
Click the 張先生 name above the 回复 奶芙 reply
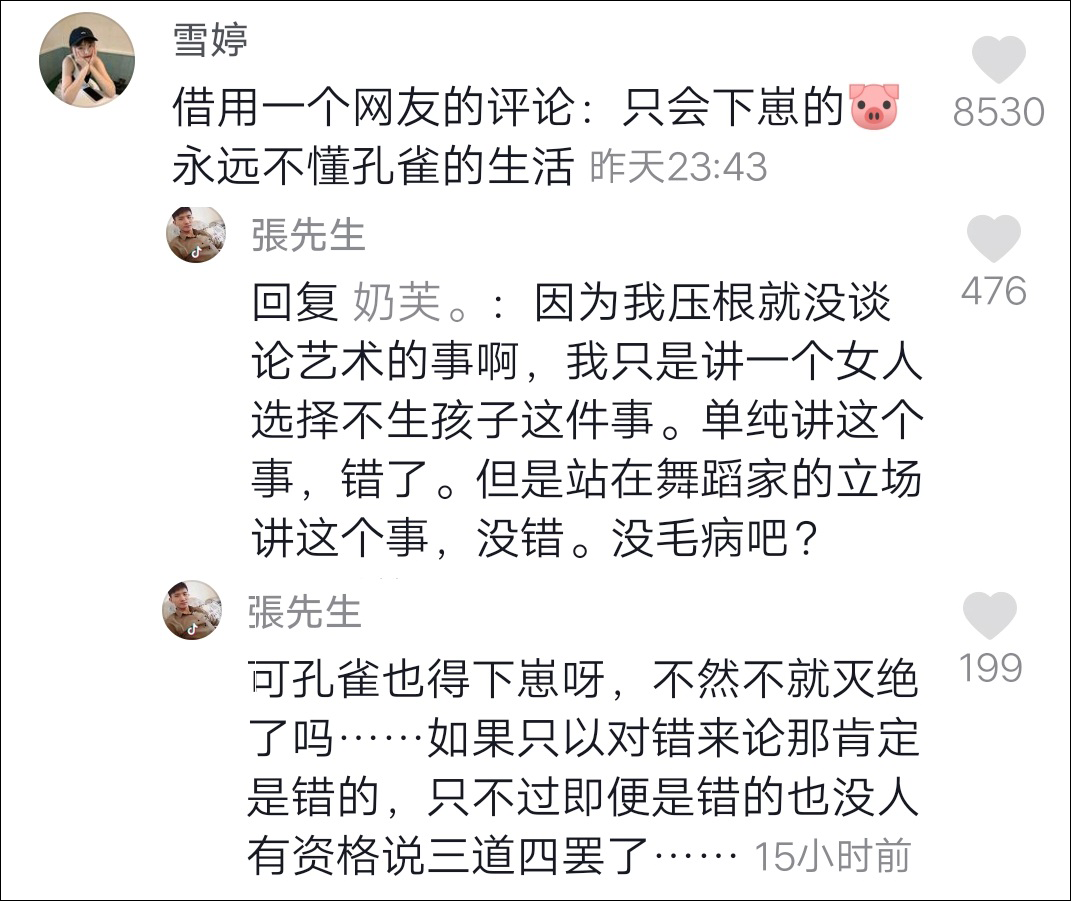pyautogui.click(x=308, y=236)
